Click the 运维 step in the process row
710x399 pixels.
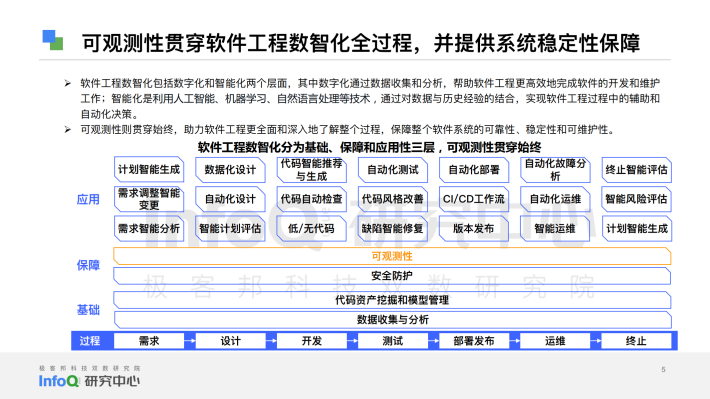click(555, 341)
